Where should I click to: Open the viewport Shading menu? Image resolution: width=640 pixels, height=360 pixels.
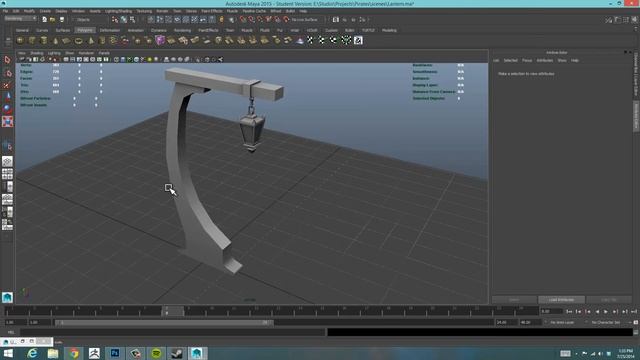point(36,53)
